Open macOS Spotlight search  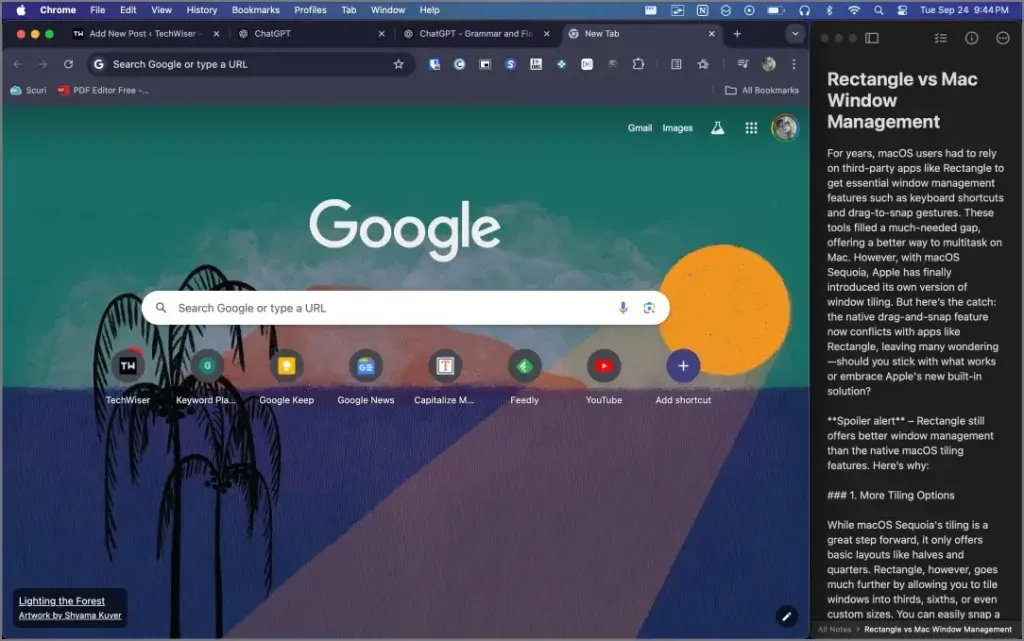(878, 10)
